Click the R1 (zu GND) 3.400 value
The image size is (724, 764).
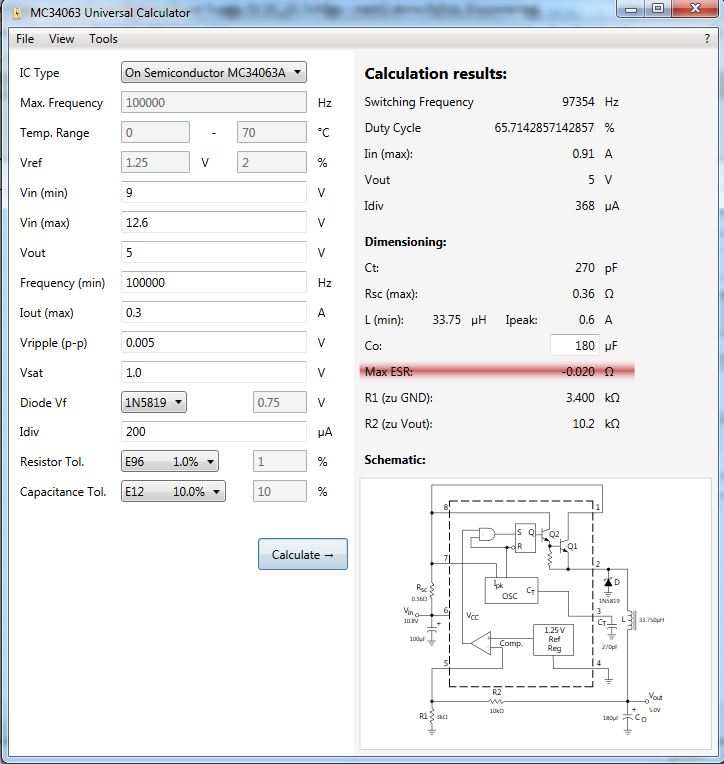pos(580,398)
